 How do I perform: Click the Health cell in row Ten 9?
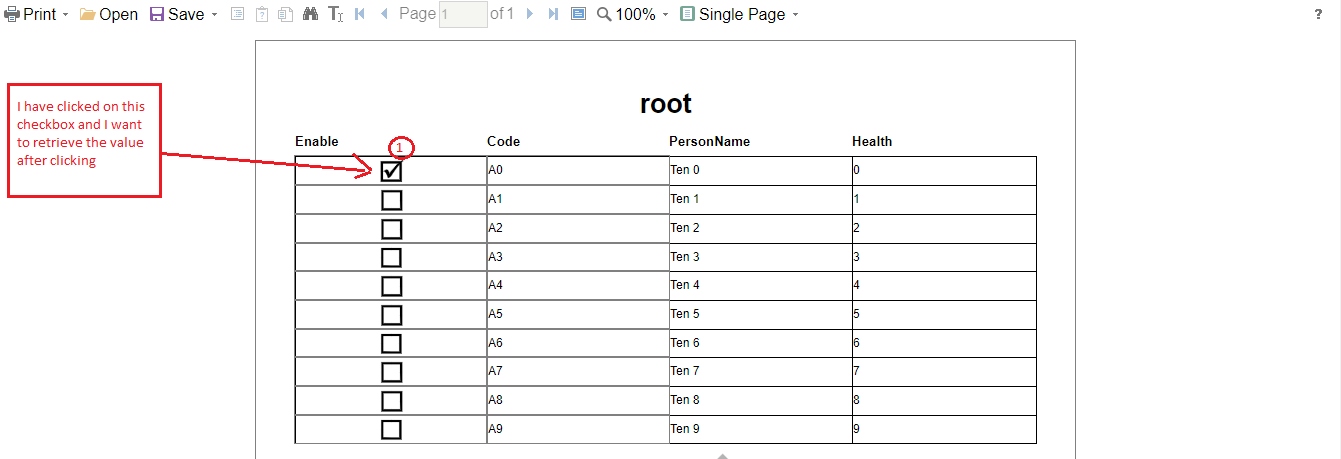point(944,429)
